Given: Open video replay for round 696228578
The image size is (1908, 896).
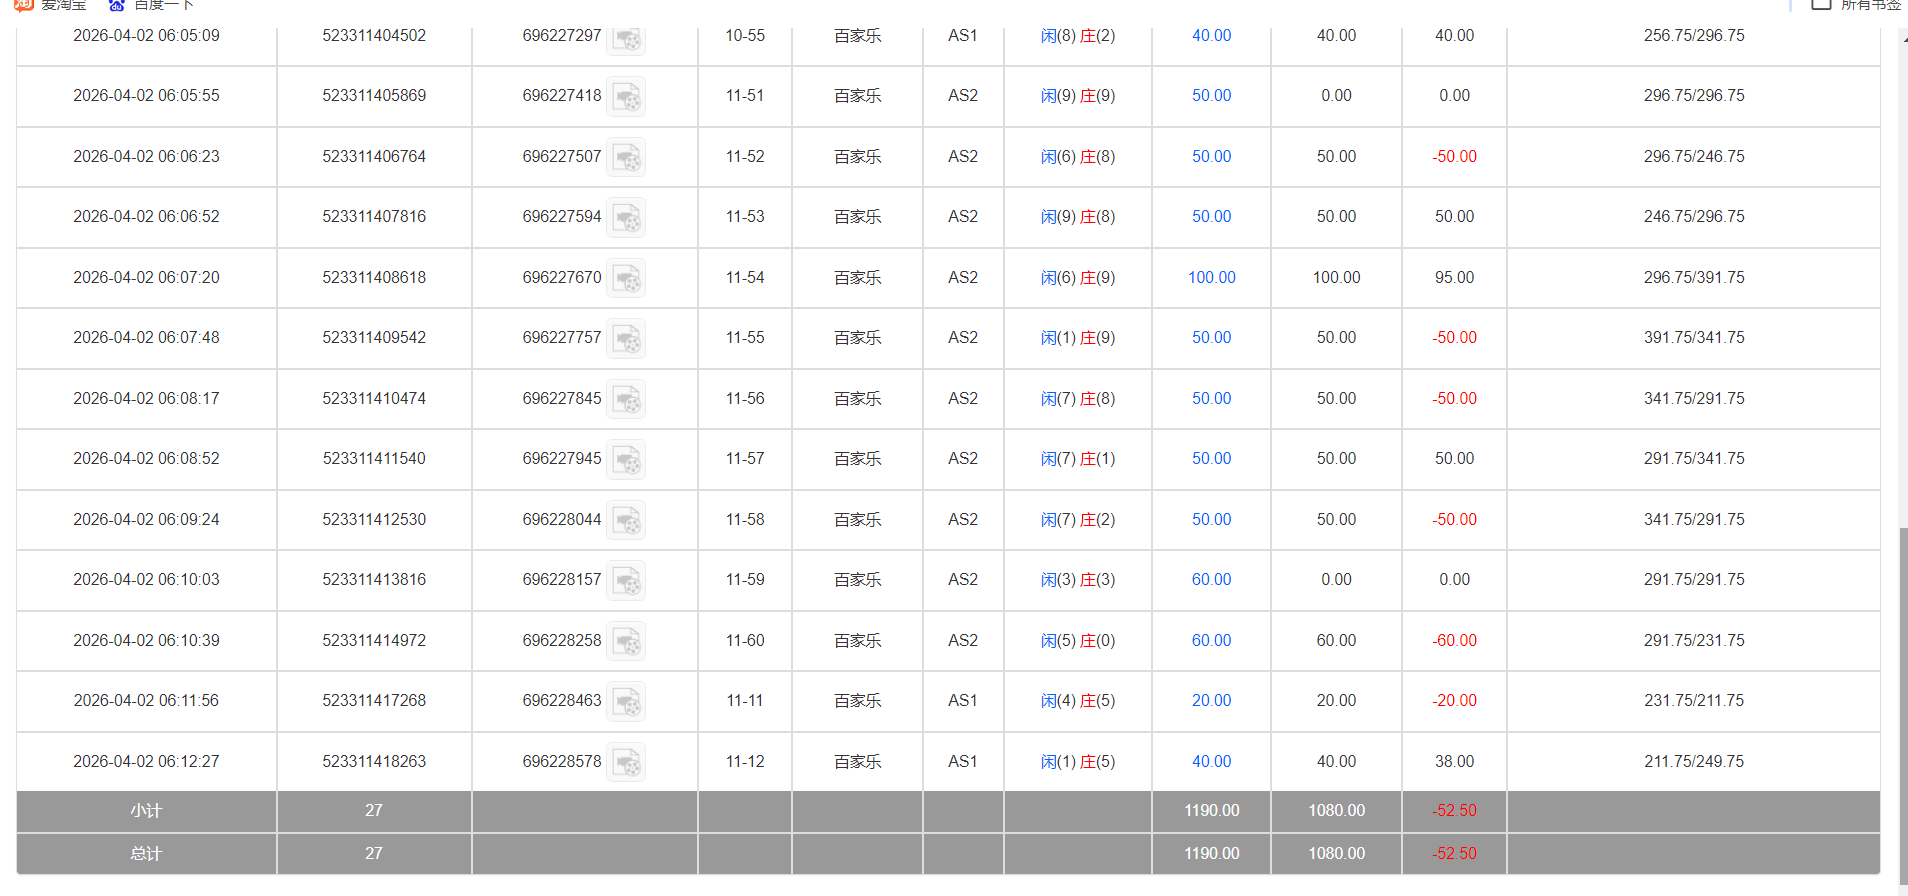Looking at the screenshot, I should click(627, 763).
